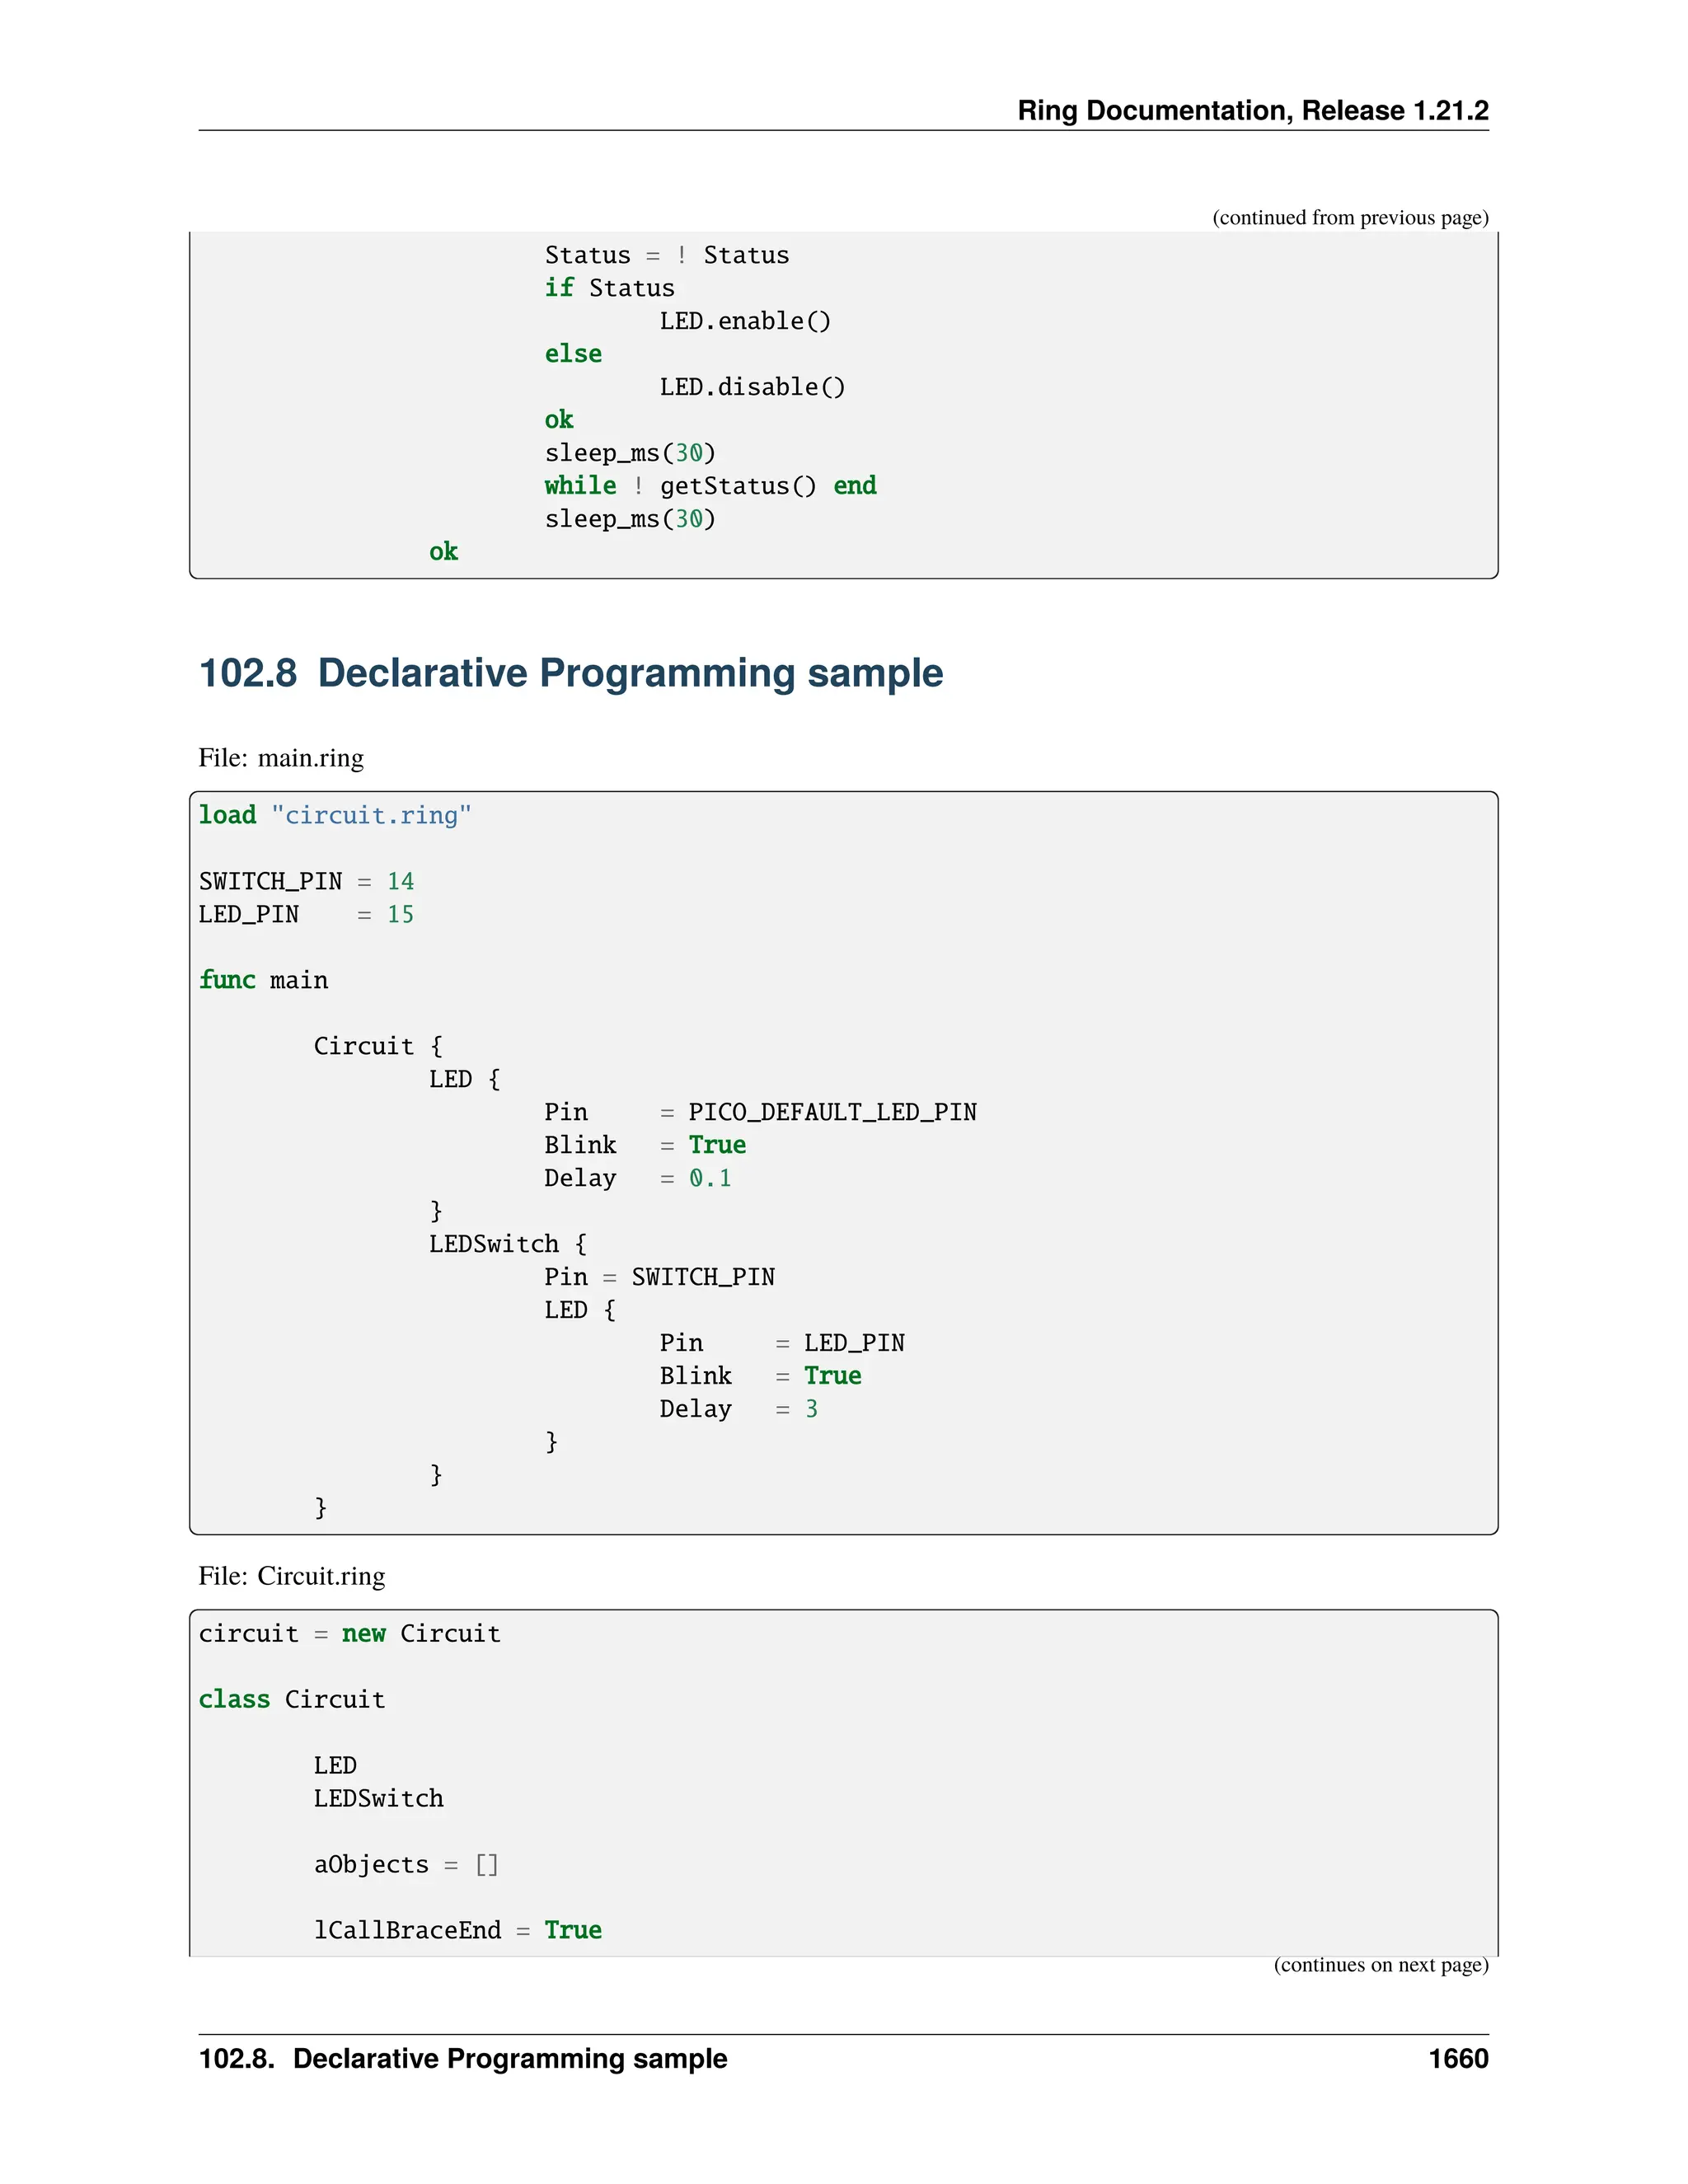1688x2184 pixels.
Task: Click the Delay value 3
Action: (811, 1409)
